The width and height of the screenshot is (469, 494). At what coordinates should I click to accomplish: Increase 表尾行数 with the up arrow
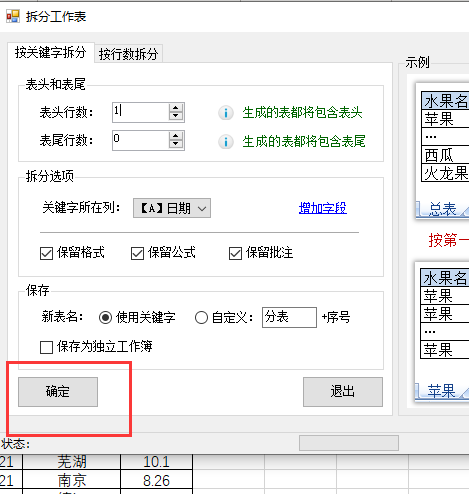[176, 136]
